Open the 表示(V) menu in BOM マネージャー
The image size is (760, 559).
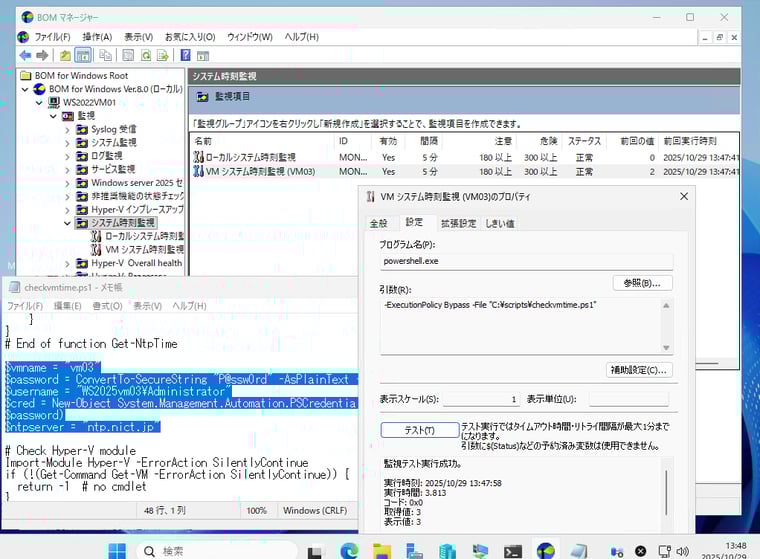click(x=139, y=37)
